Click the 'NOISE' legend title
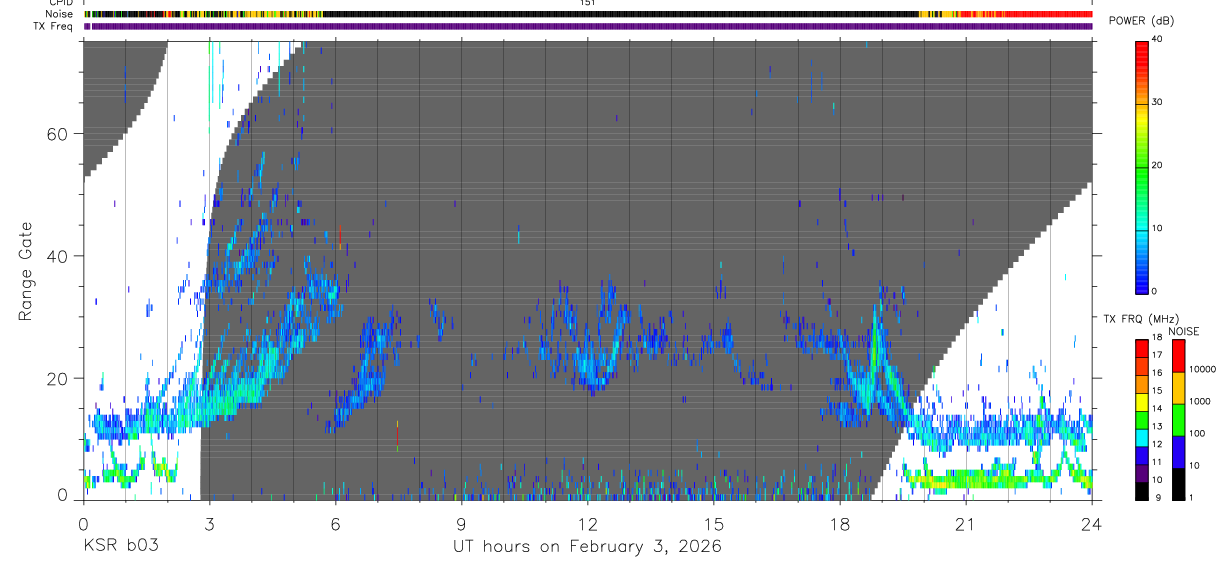This screenshot has height=567, width=1228. (1184, 331)
